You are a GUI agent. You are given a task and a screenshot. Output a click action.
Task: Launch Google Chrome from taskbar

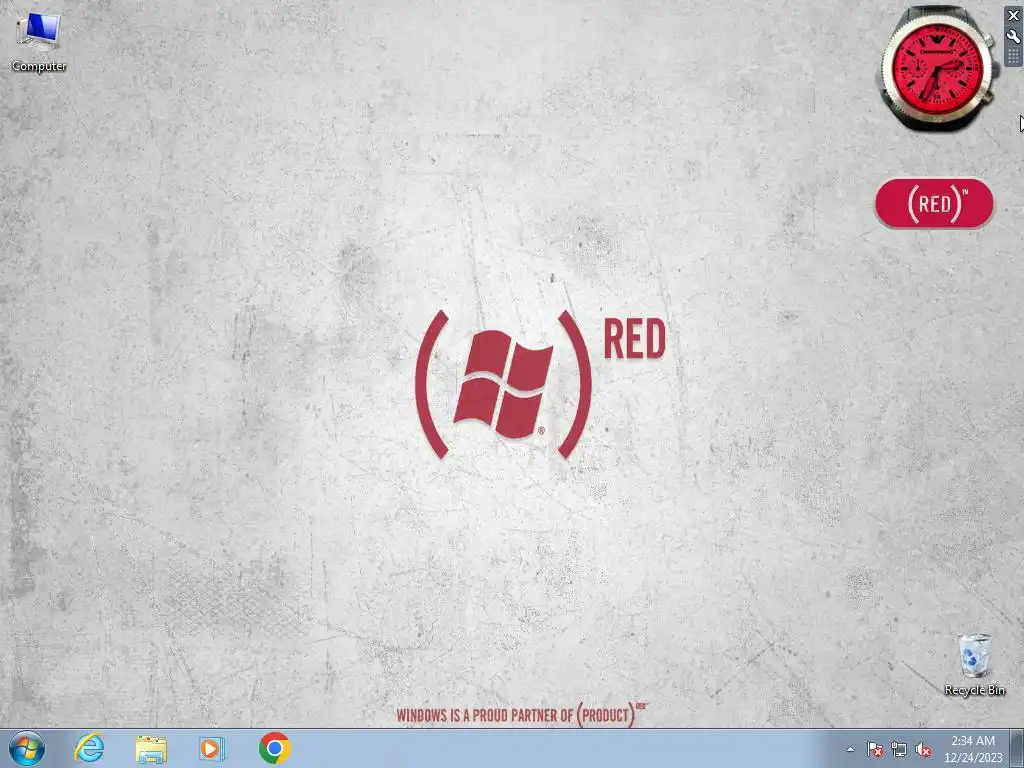(x=274, y=748)
